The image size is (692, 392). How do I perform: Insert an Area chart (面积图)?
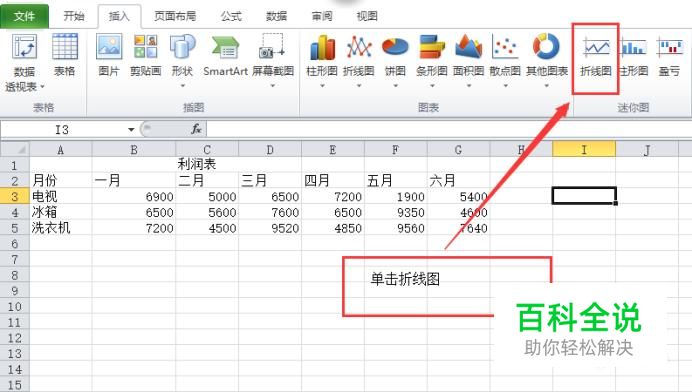(468, 60)
